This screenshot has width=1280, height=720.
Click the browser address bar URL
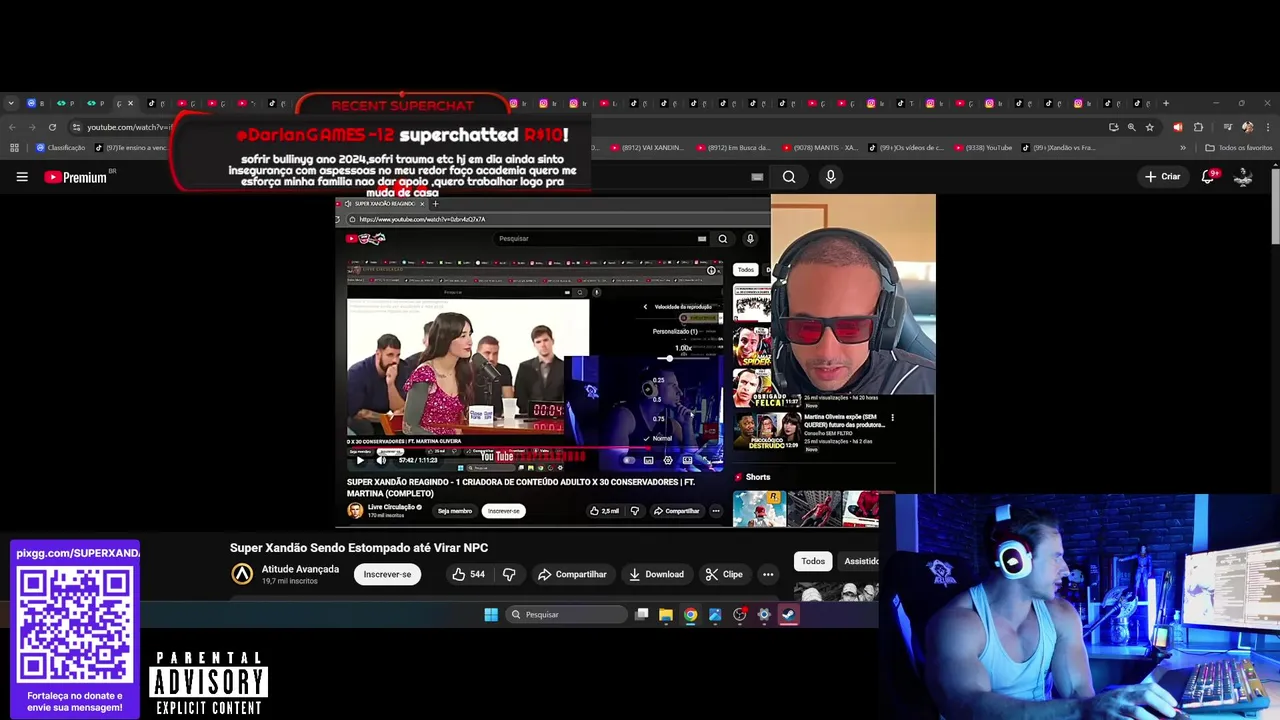pos(130,127)
